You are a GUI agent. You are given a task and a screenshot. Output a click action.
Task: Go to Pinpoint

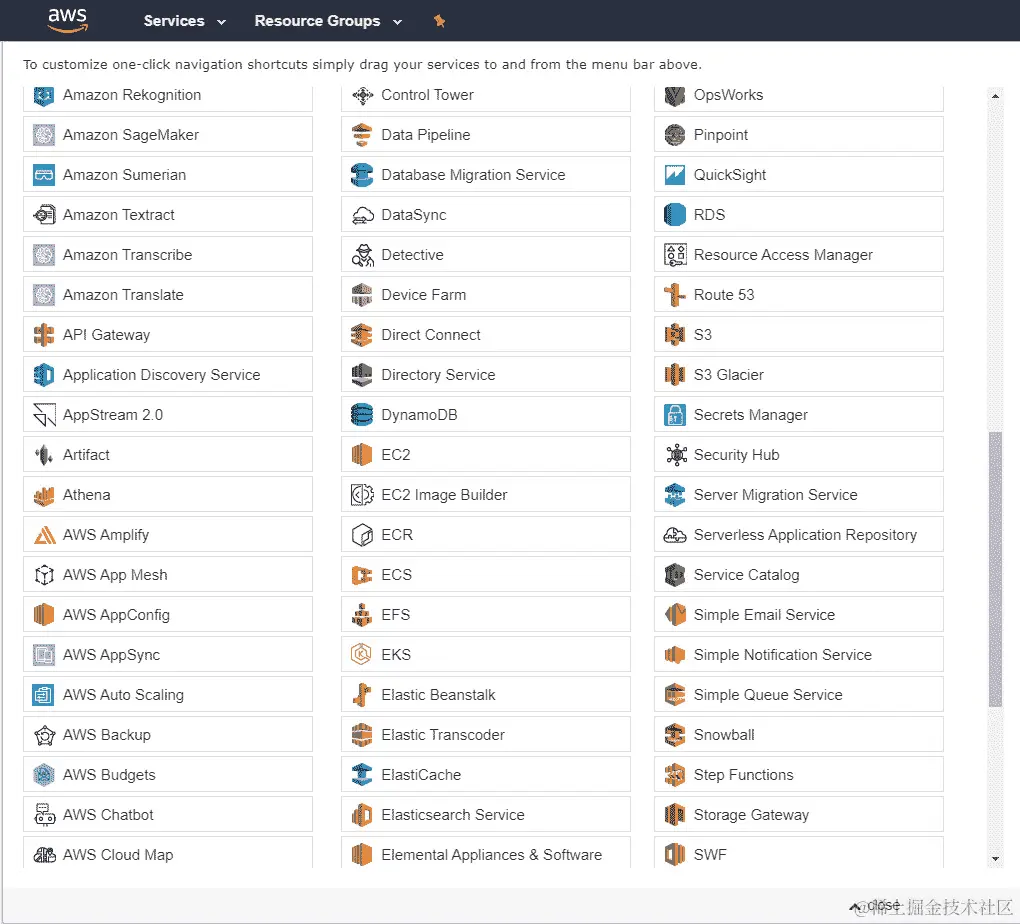[799, 135]
